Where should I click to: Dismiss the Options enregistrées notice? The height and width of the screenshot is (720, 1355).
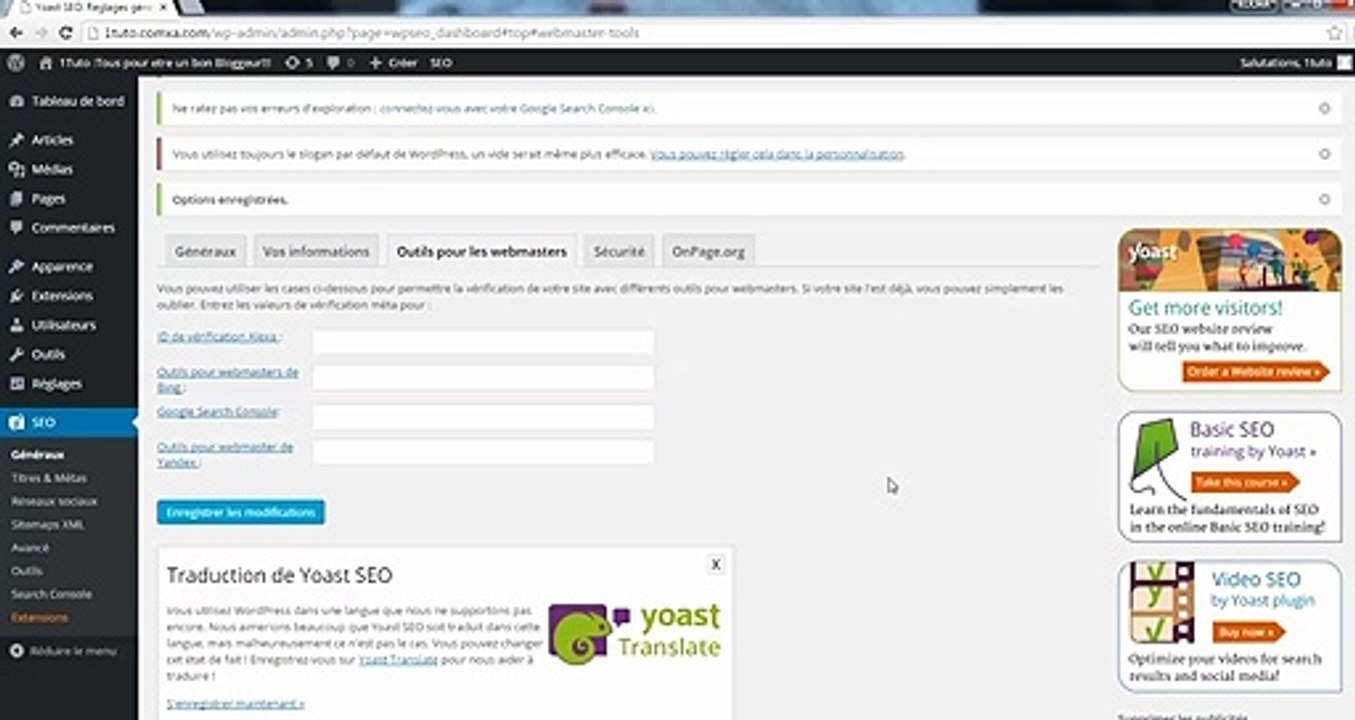coord(1324,199)
